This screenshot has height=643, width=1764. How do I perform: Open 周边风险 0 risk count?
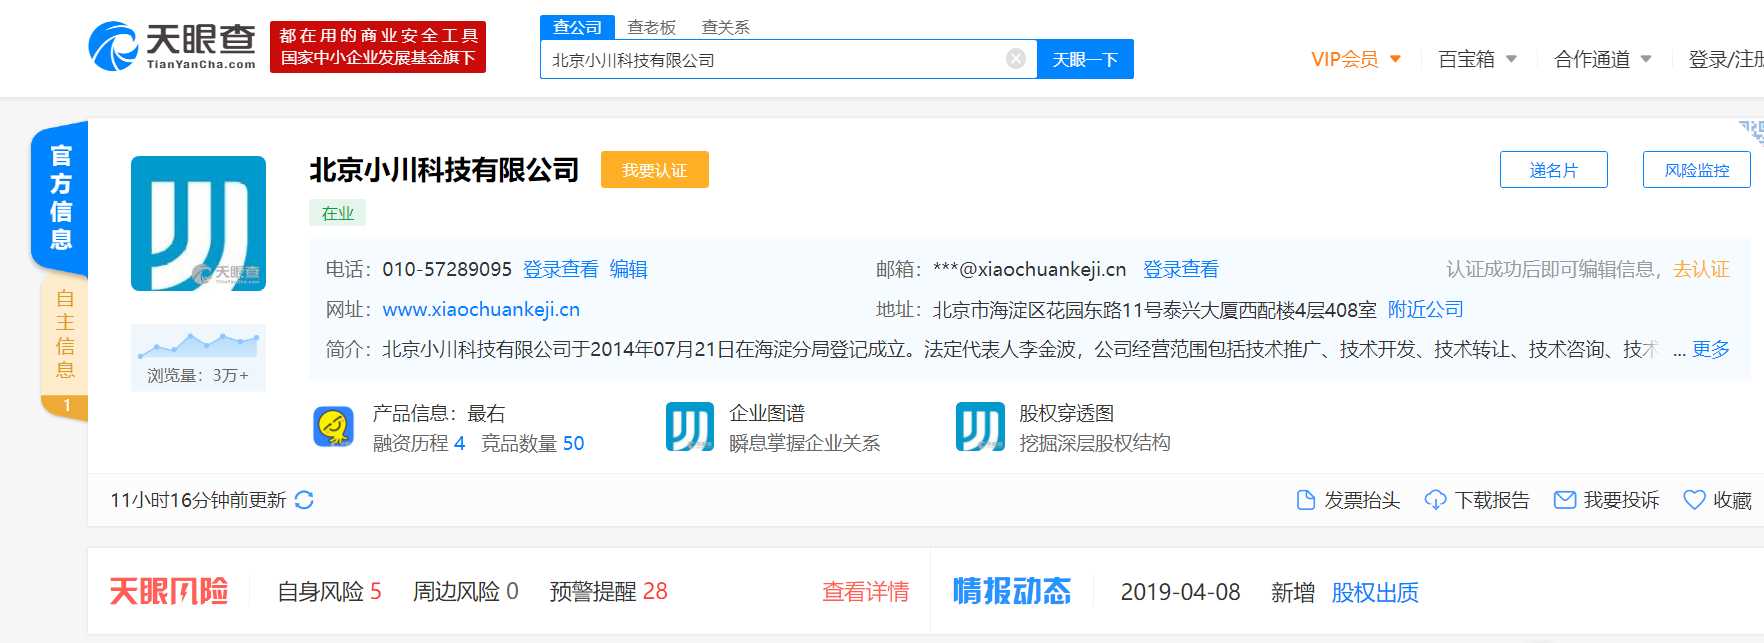(466, 592)
